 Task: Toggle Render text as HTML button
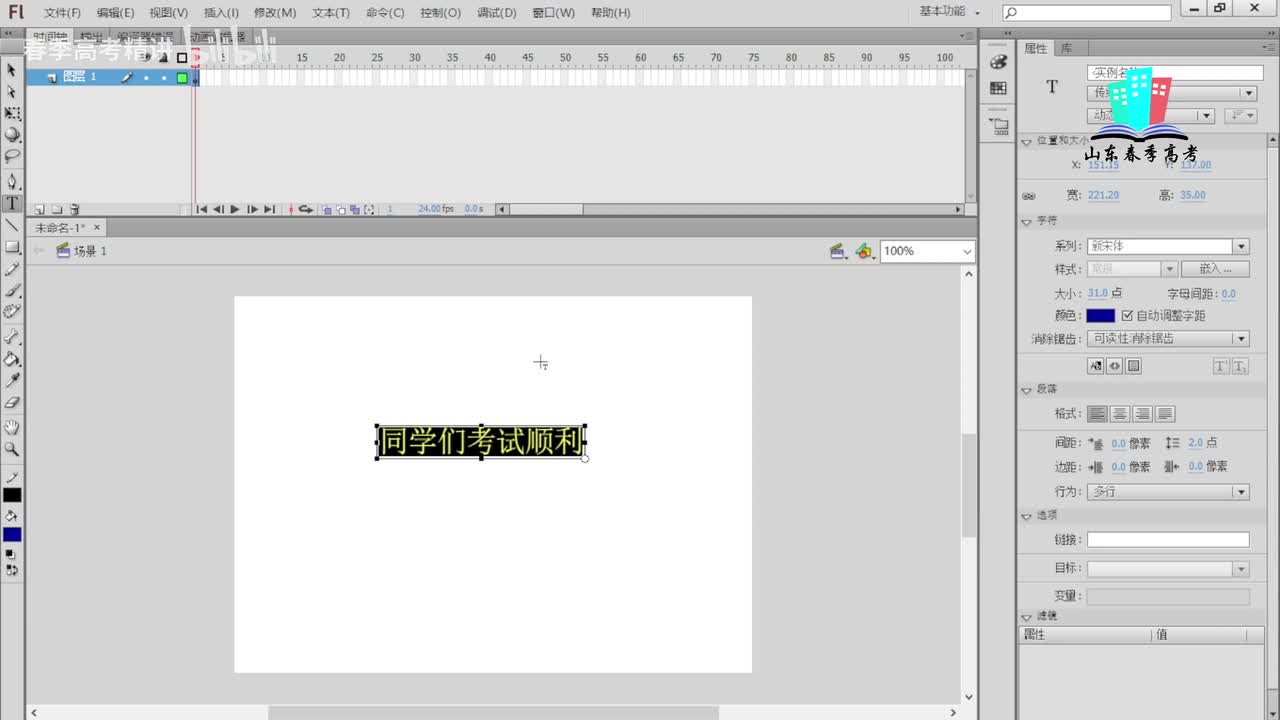click(1115, 366)
